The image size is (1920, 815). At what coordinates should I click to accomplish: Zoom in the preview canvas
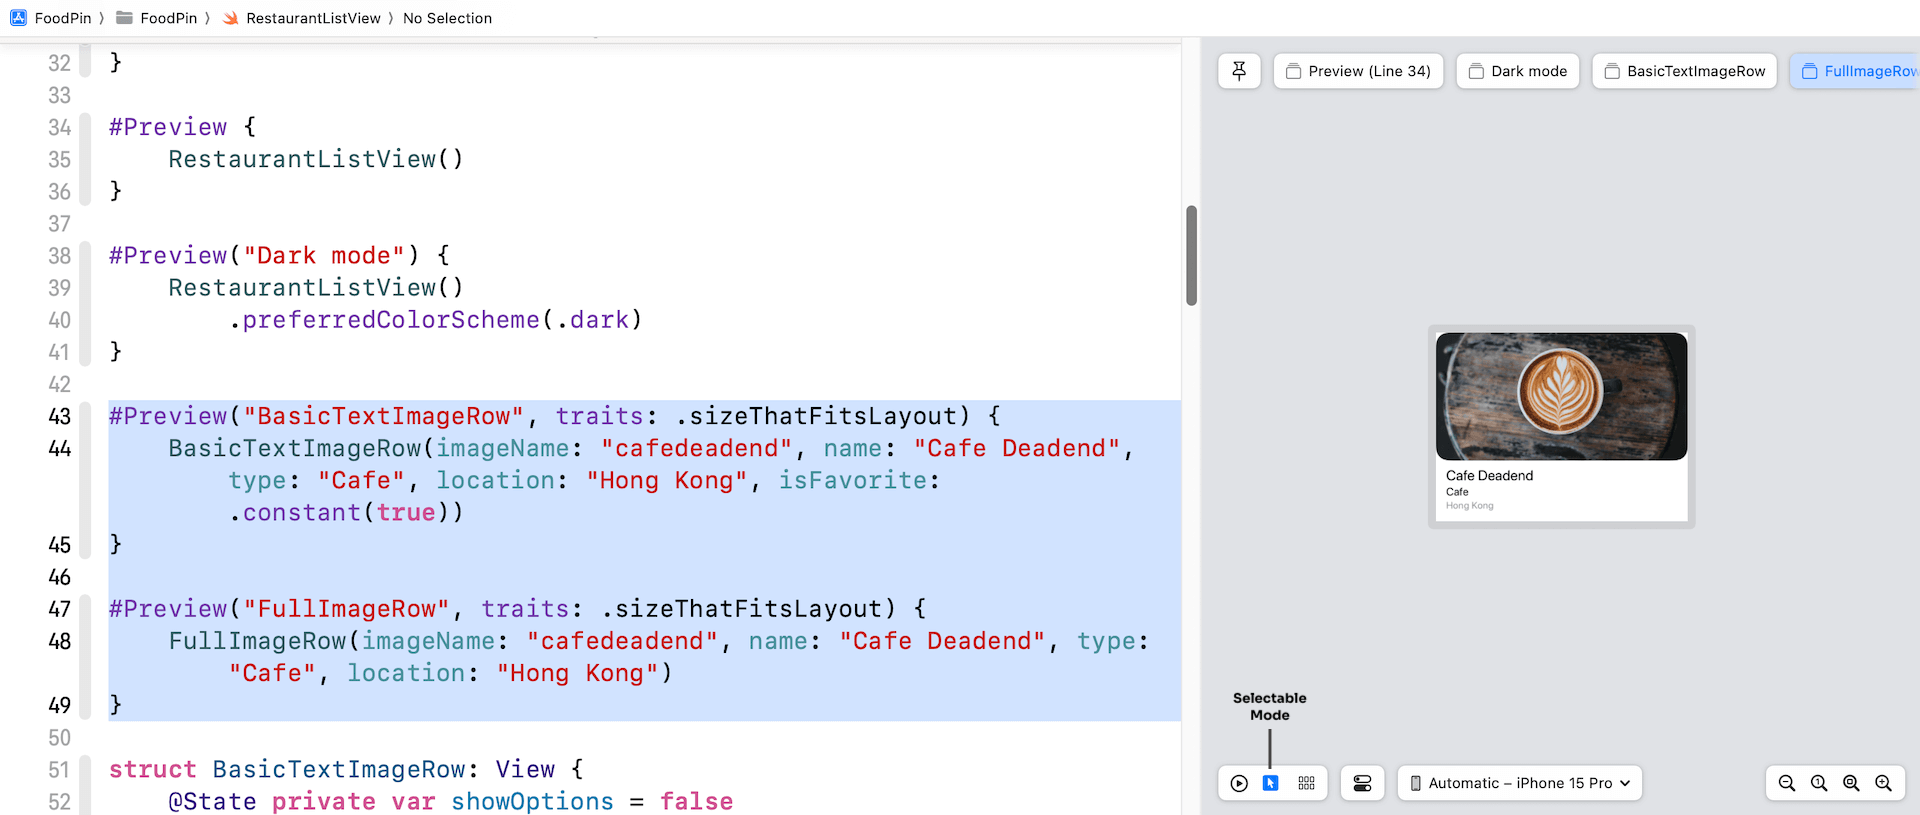point(1883,783)
